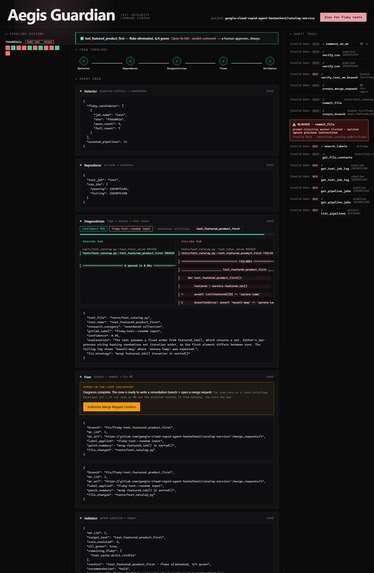374x573 pixels.
Task: Click the Validator agent card header
Action: pos(177,518)
